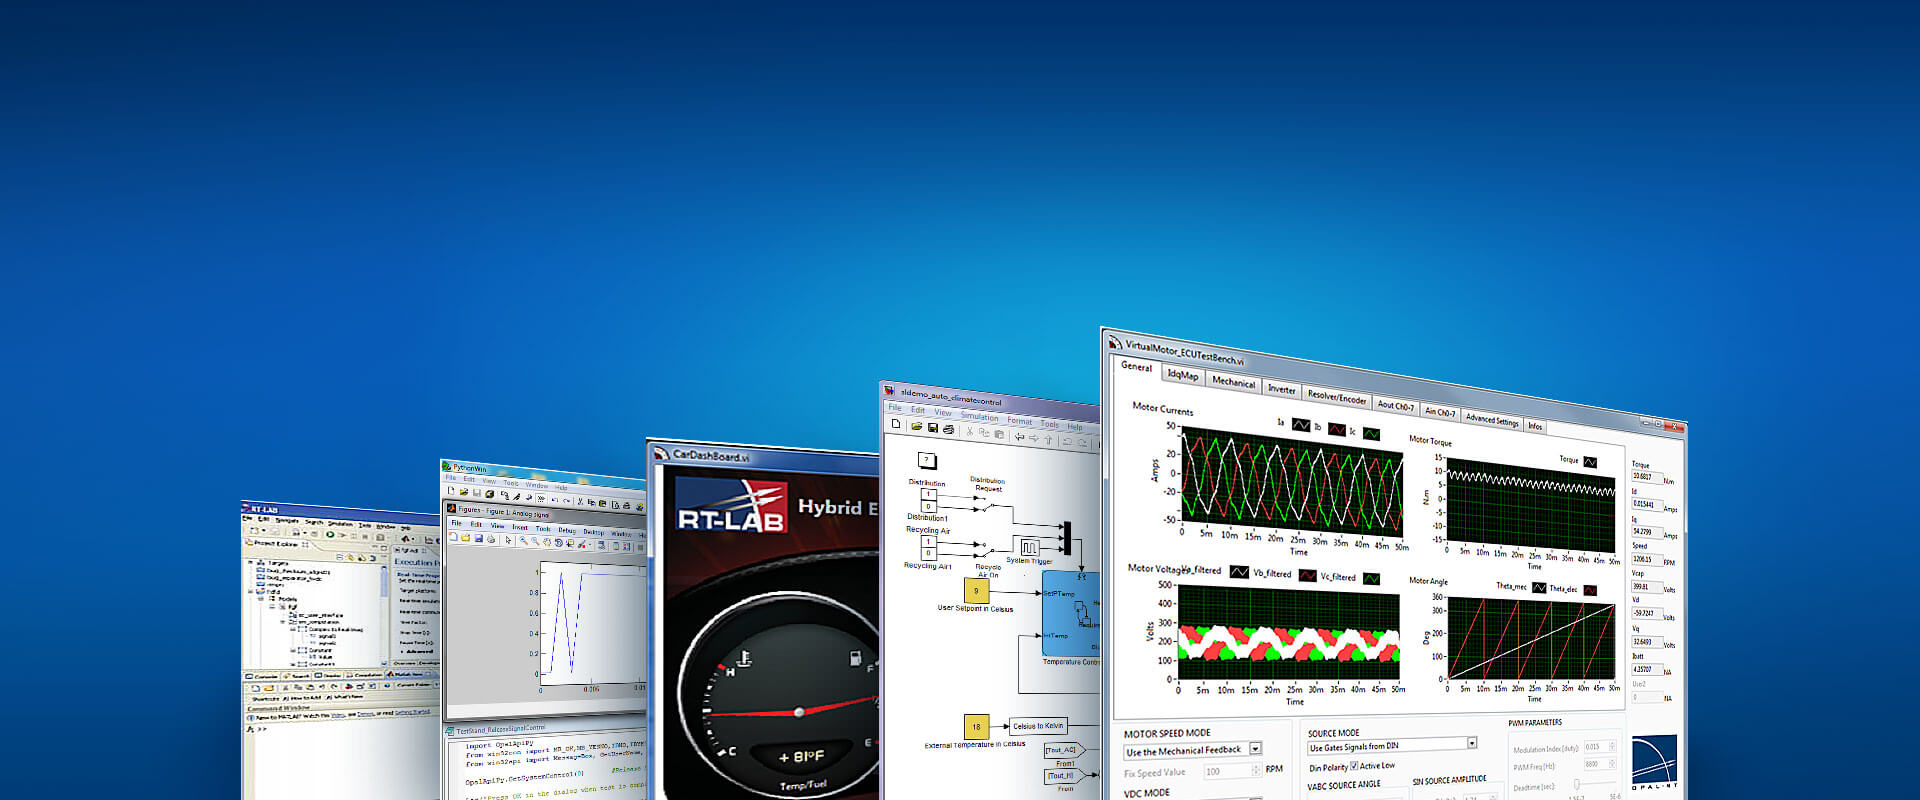Image resolution: width=1920 pixels, height=800 pixels.
Task: Select yellow User Setpoint constant block 9
Action: (976, 591)
